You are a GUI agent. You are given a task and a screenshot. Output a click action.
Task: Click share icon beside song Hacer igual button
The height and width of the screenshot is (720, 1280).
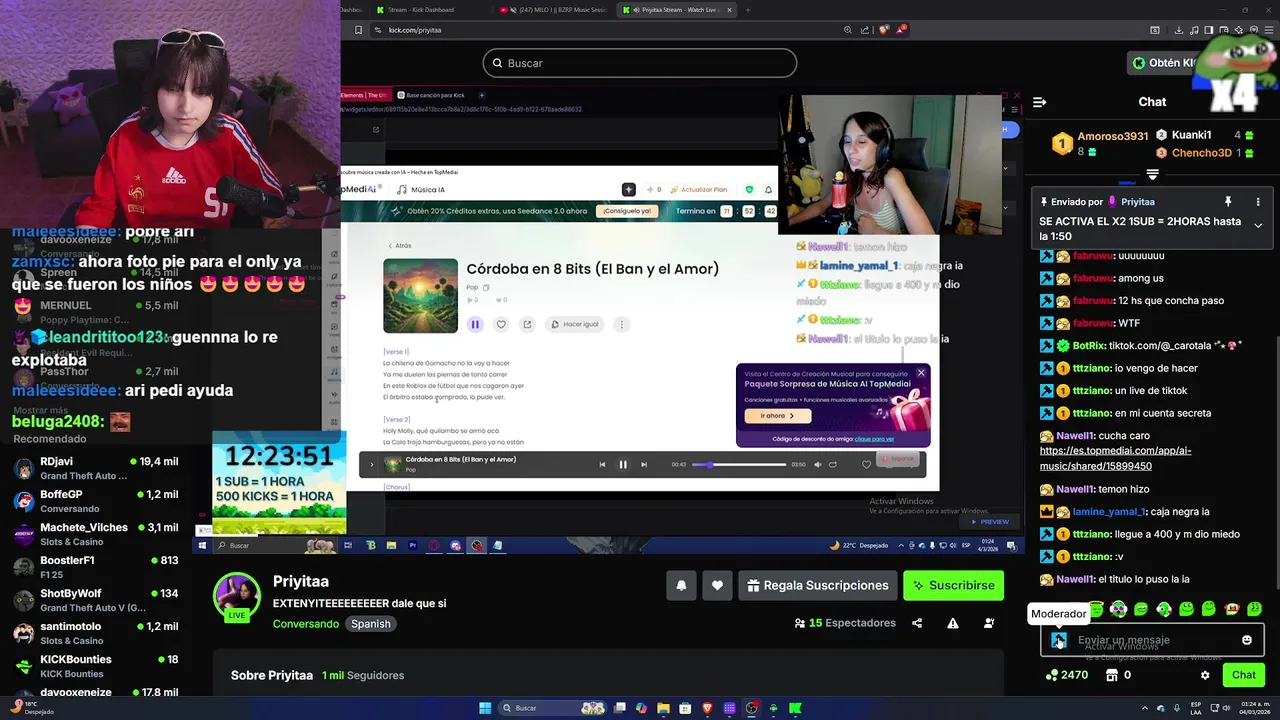tap(527, 324)
